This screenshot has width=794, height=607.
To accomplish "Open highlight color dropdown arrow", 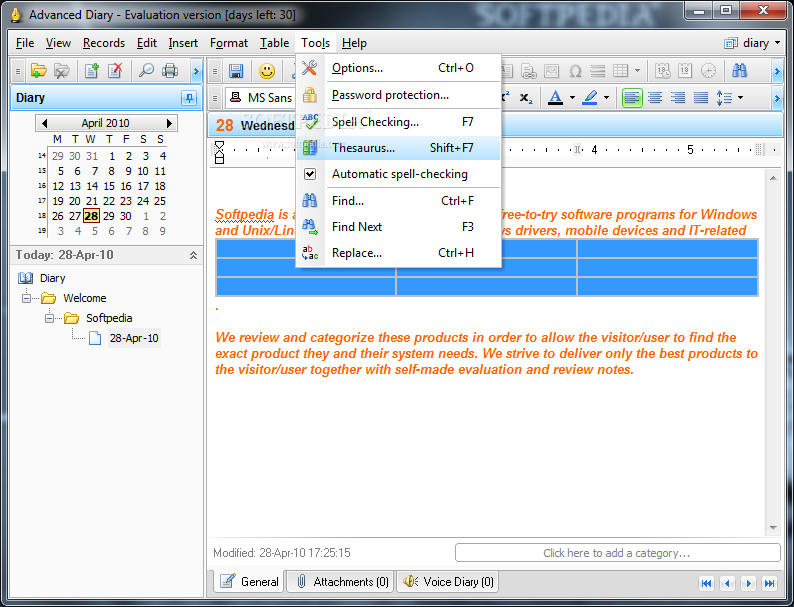I will coord(606,98).
